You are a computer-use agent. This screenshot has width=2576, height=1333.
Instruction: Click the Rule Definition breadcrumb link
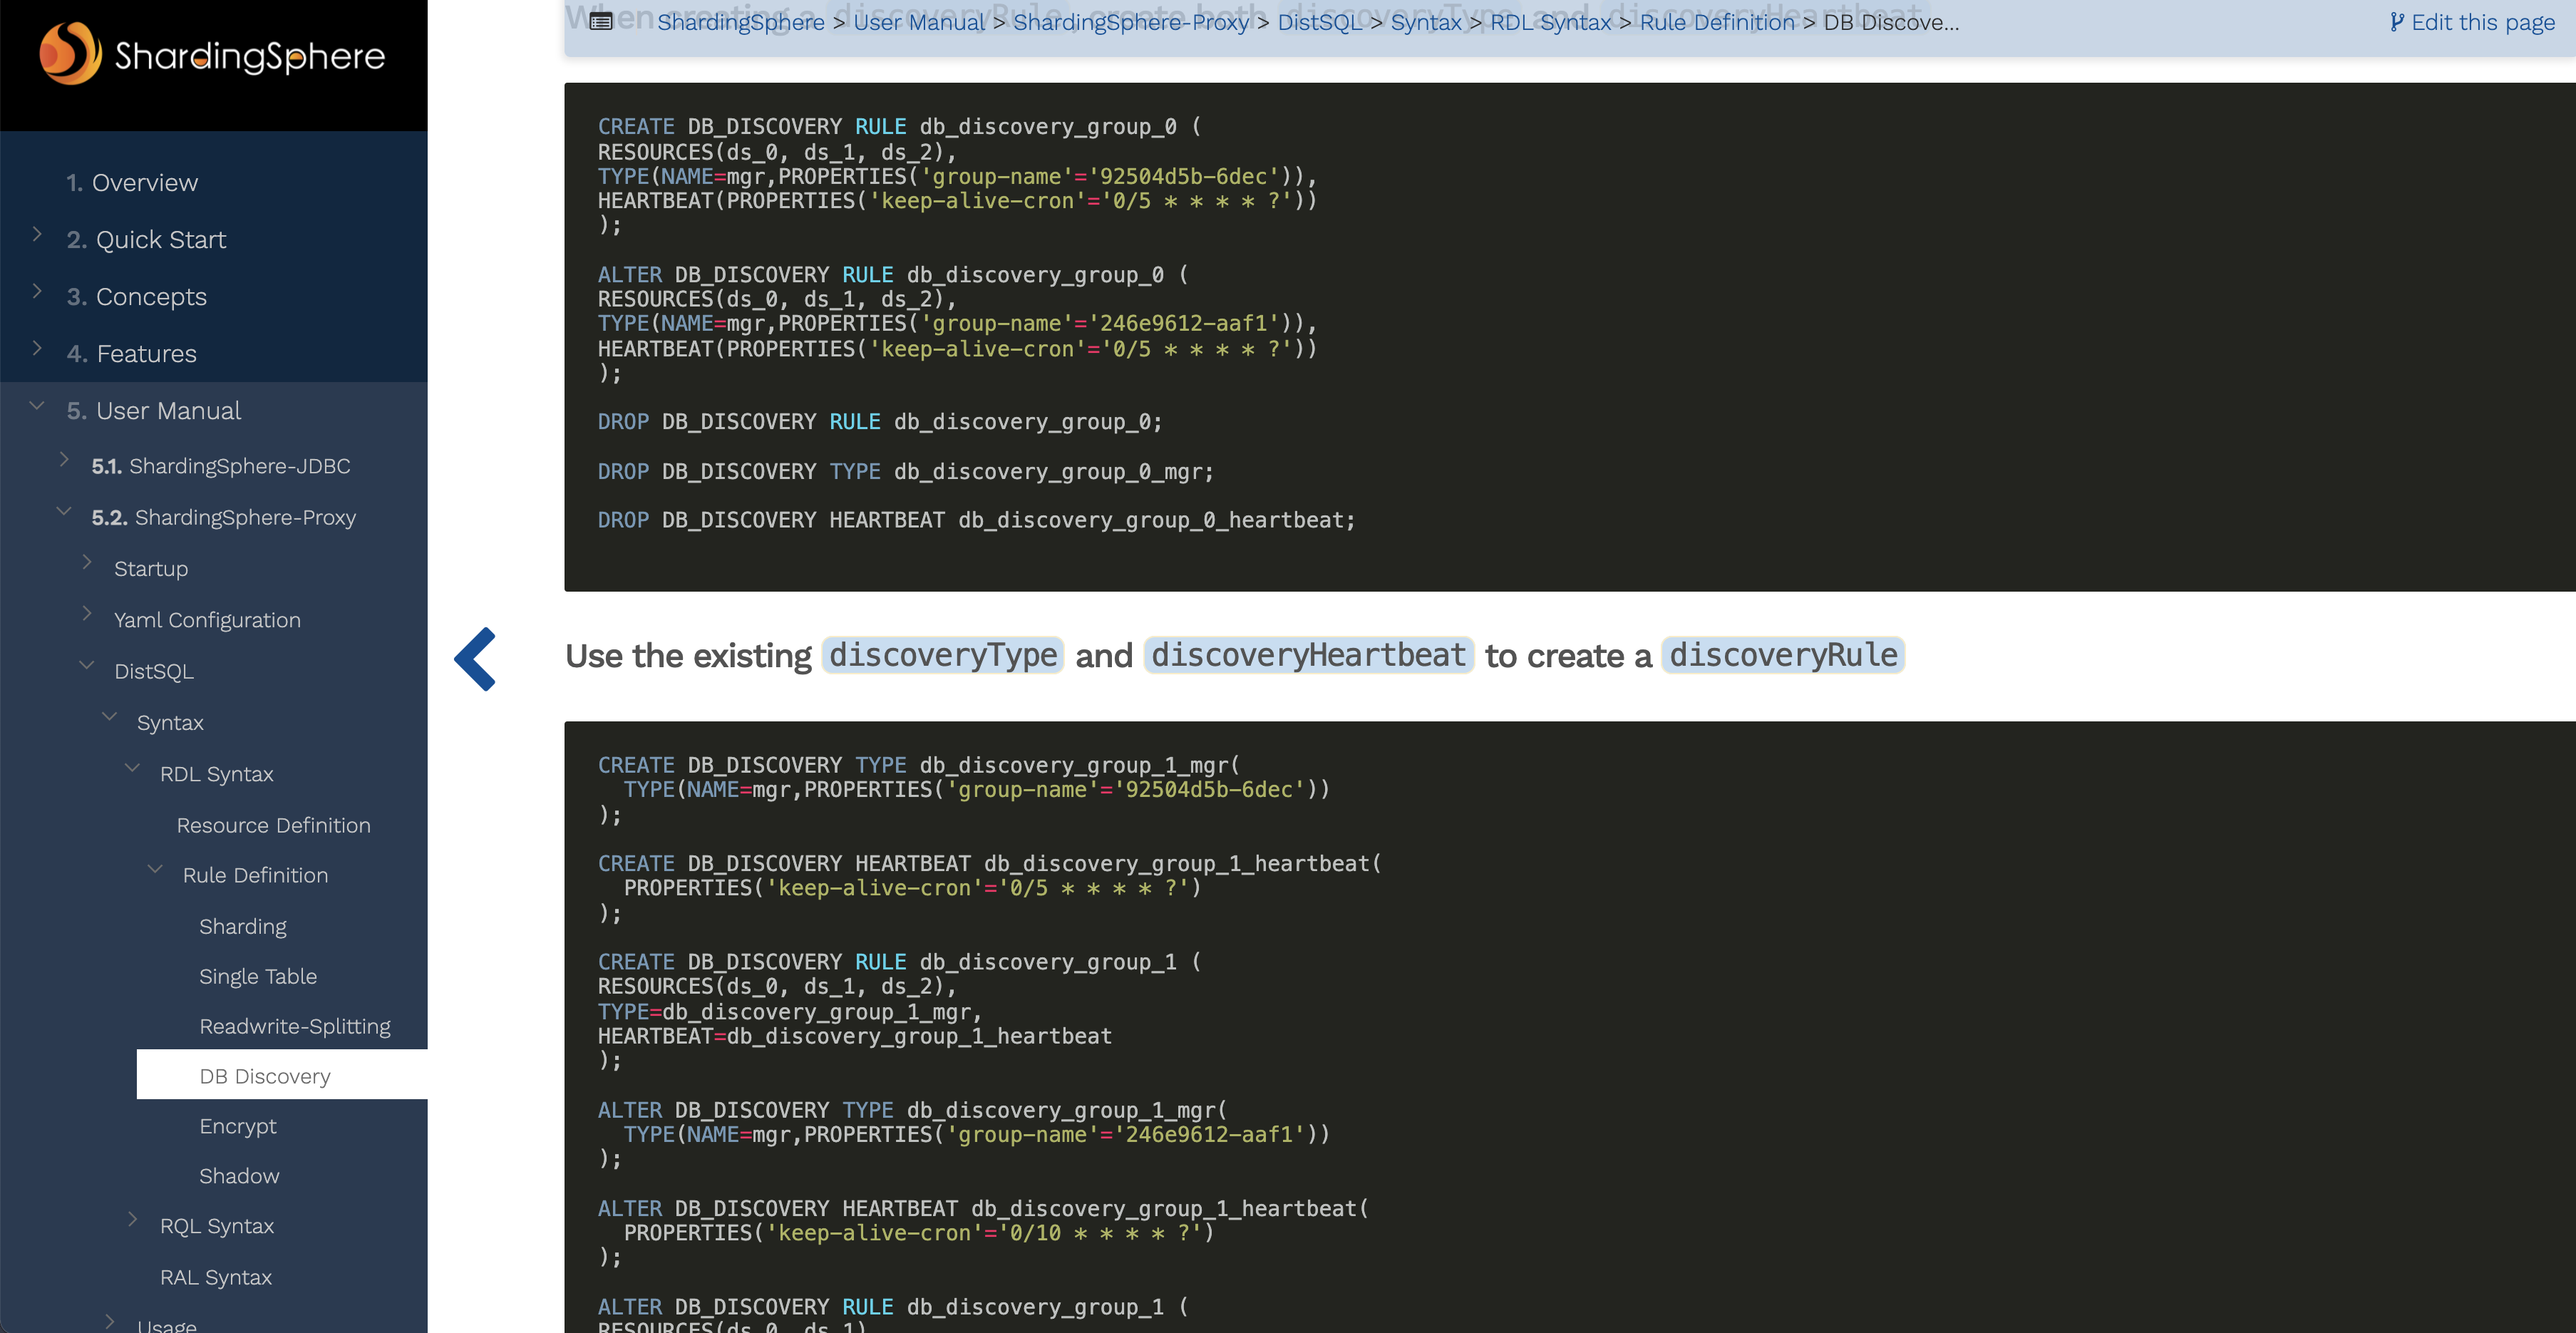1717,22
